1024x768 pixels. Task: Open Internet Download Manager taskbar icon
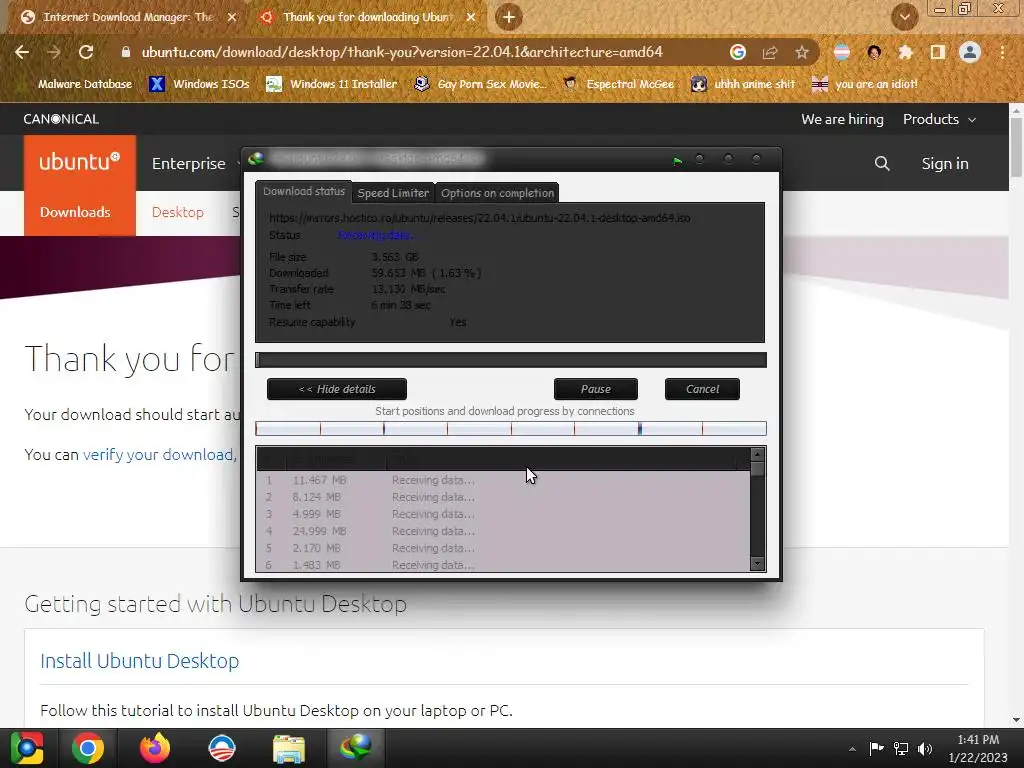coord(355,748)
